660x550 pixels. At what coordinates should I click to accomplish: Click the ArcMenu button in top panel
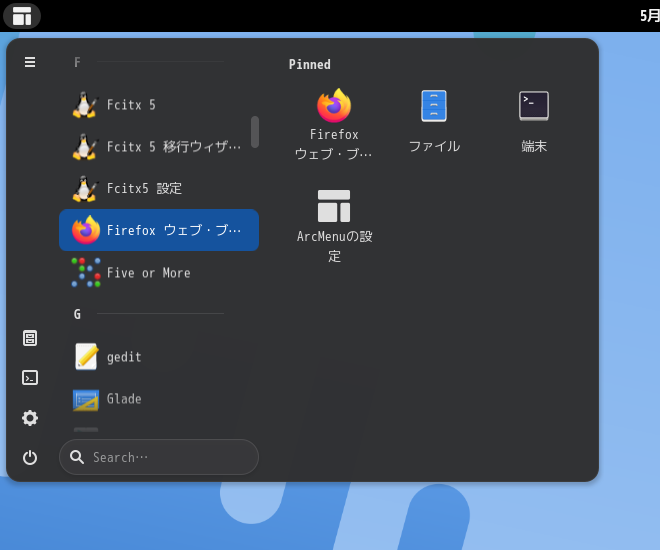pos(22,16)
